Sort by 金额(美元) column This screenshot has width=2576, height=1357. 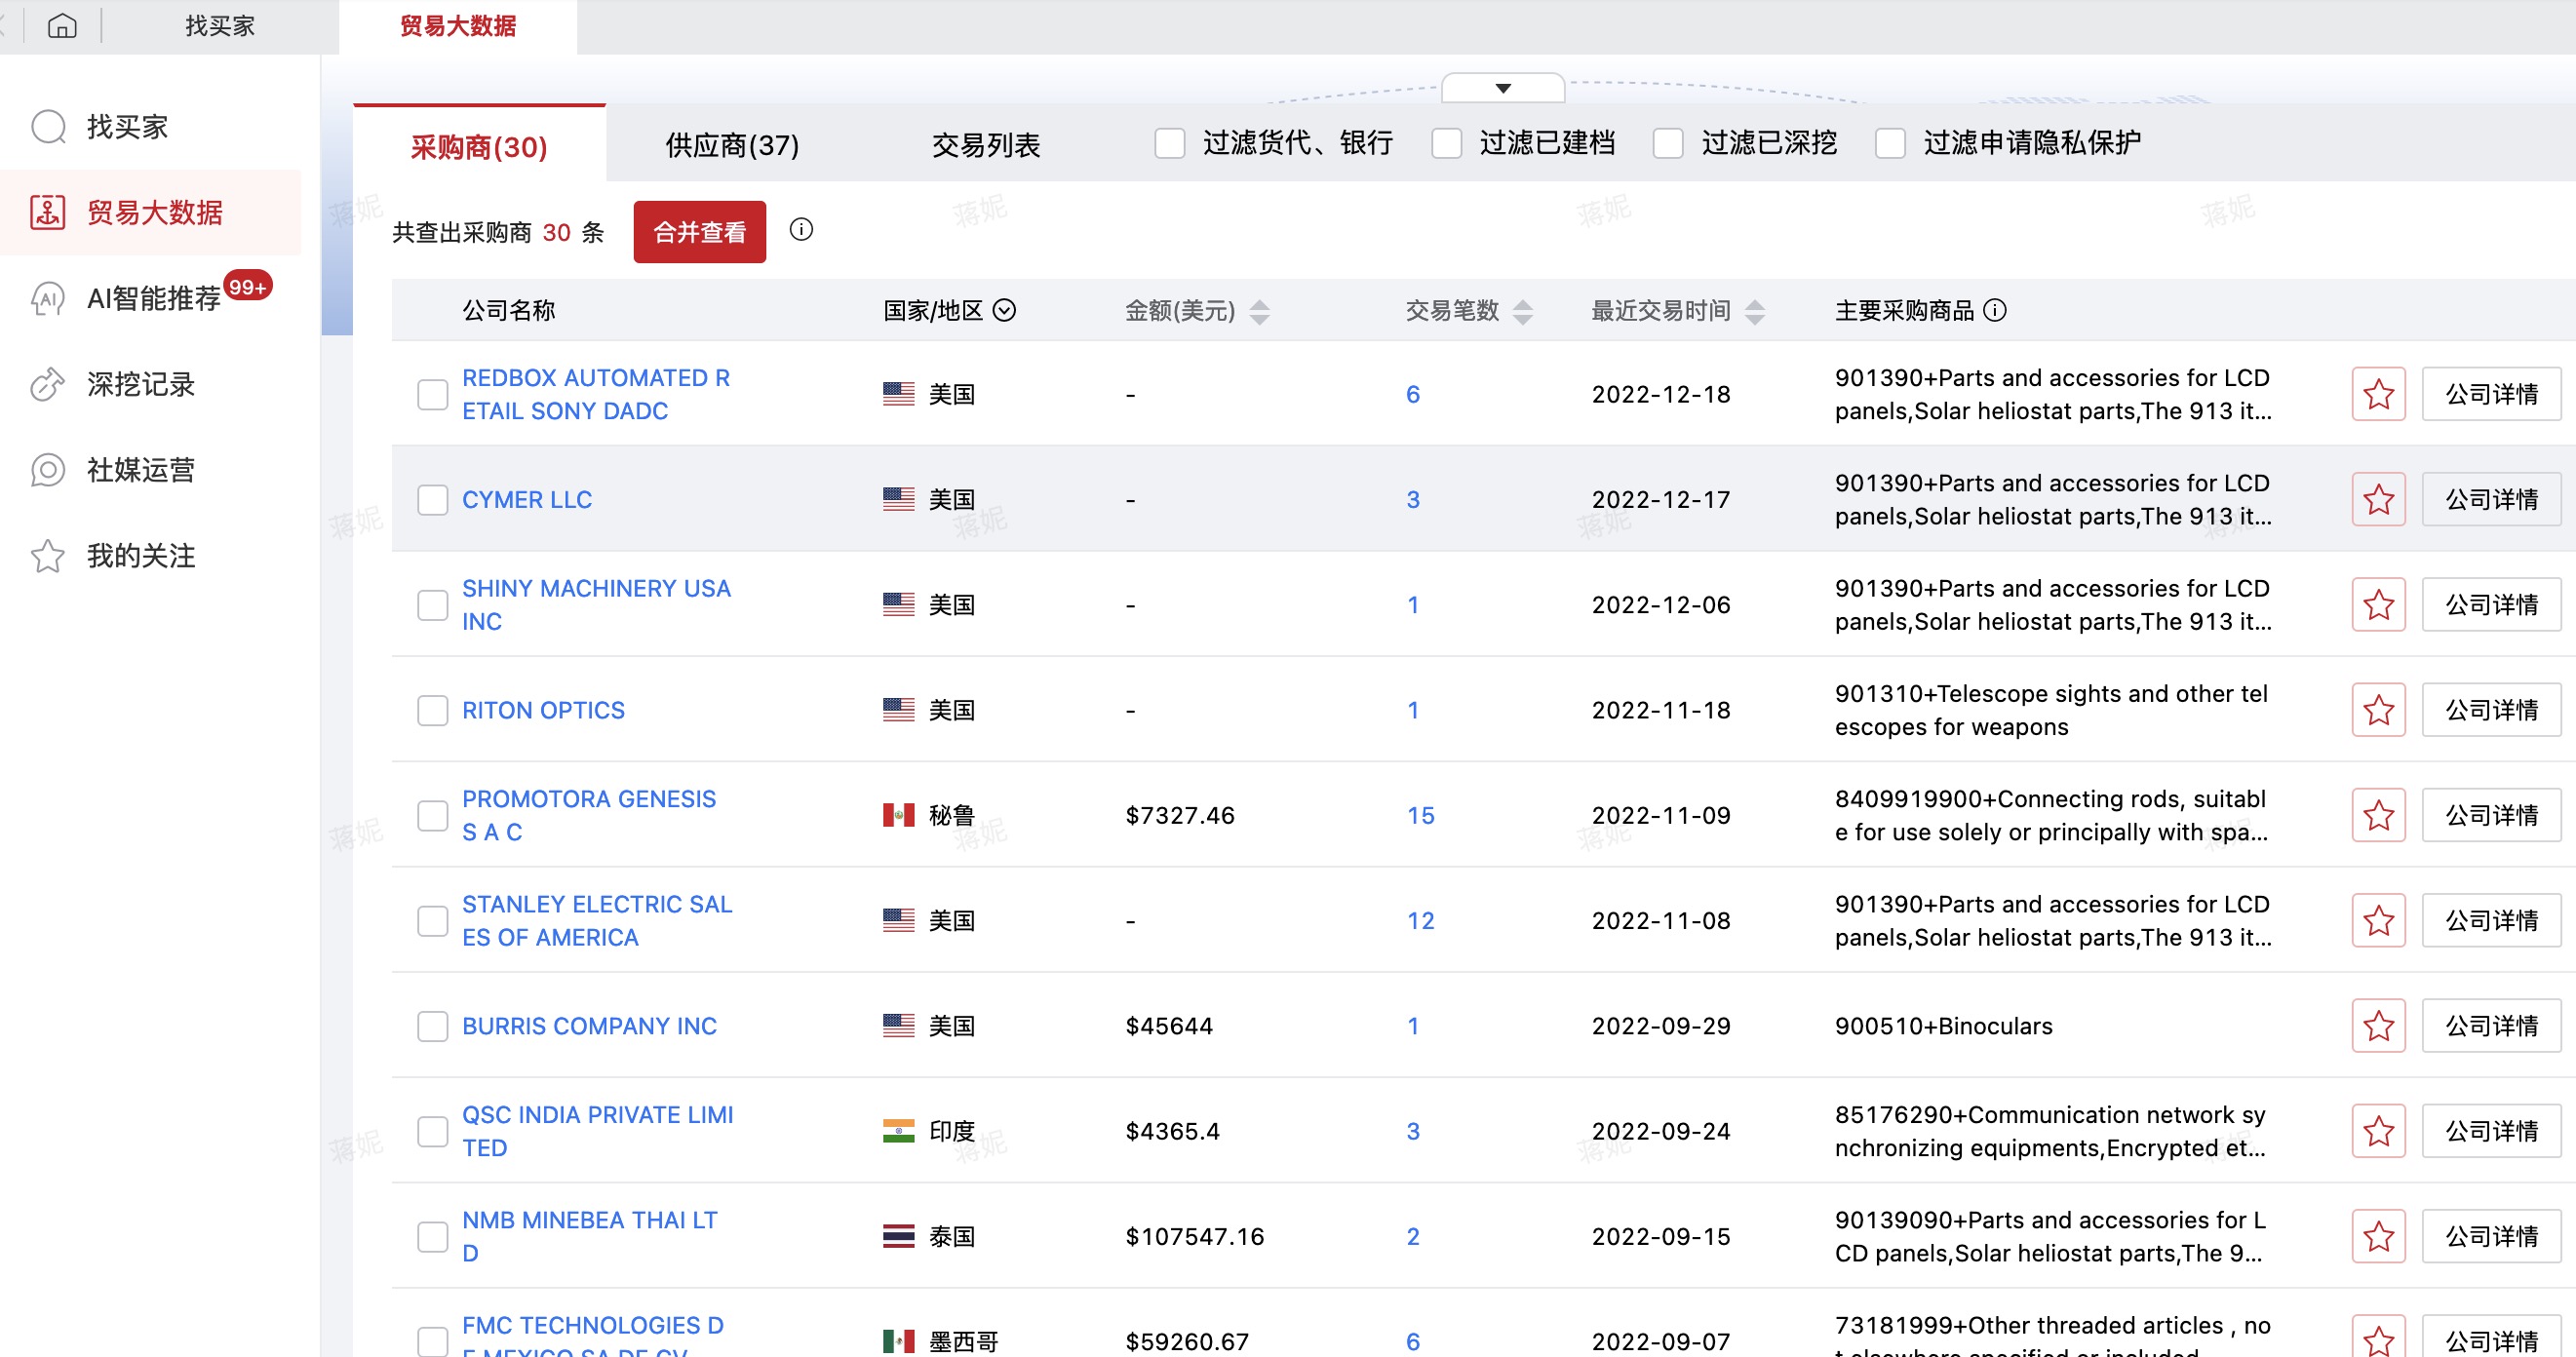point(1259,311)
